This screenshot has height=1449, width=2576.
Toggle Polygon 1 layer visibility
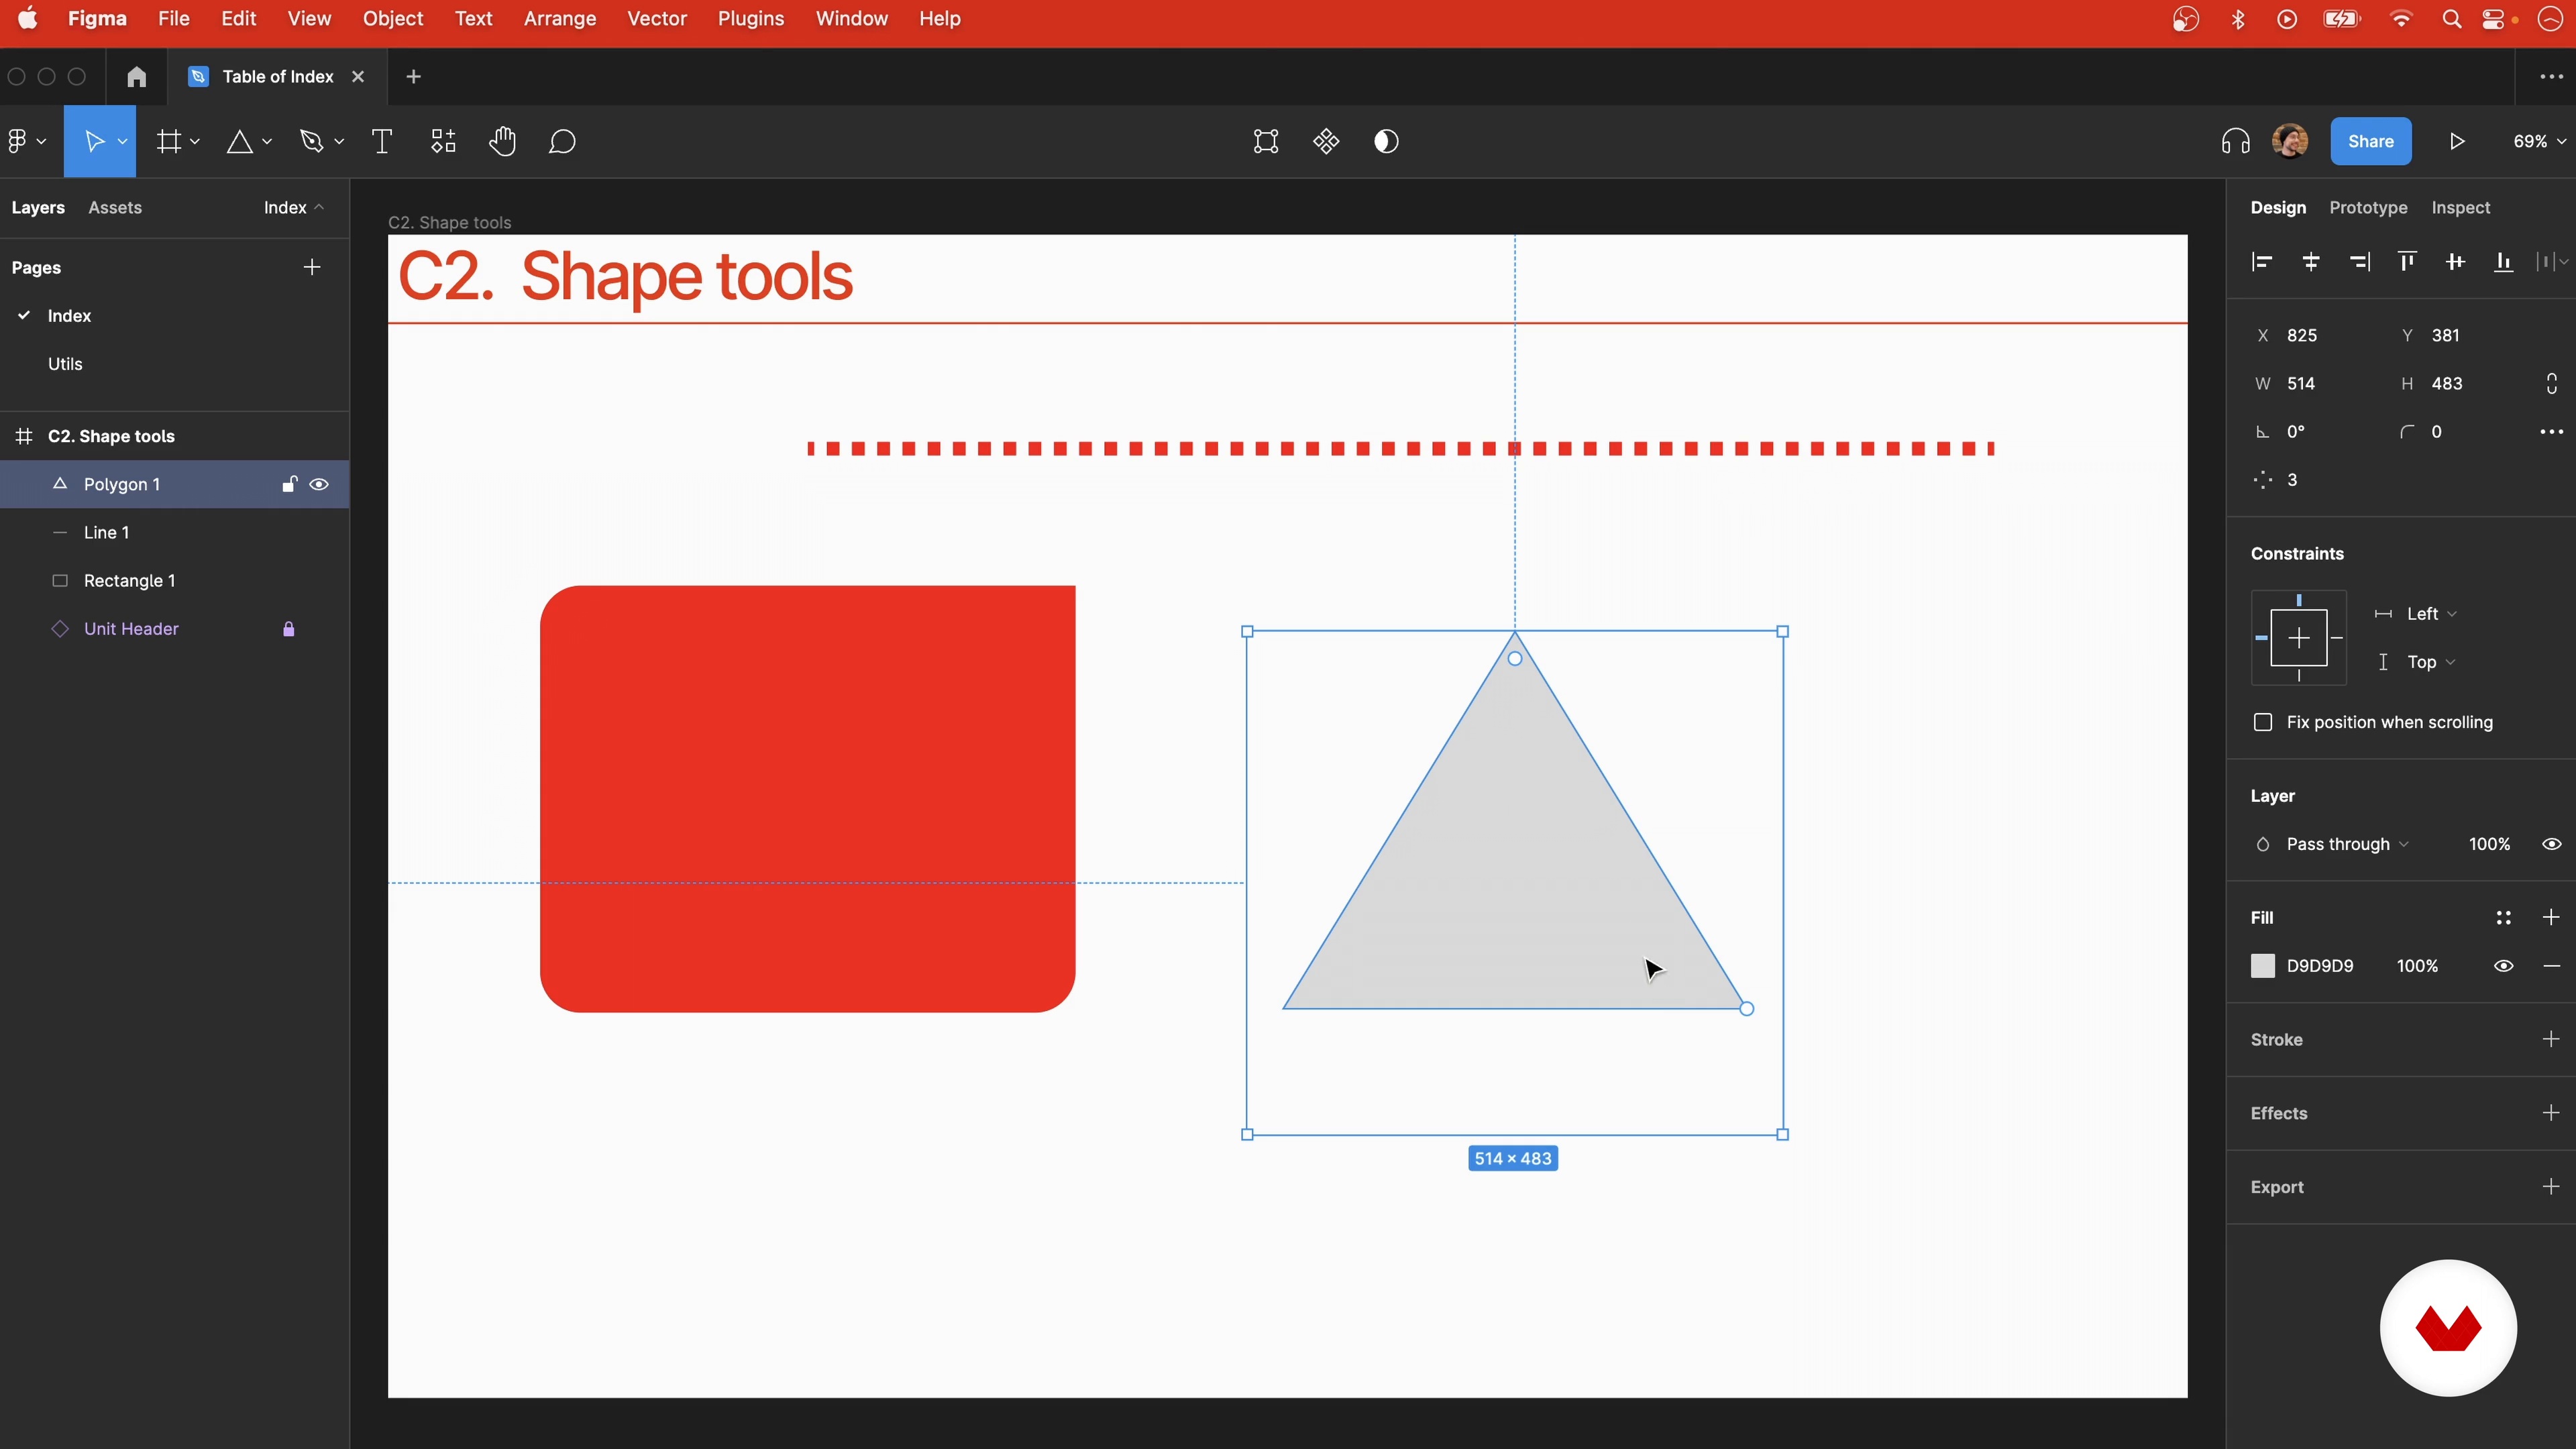(x=319, y=484)
